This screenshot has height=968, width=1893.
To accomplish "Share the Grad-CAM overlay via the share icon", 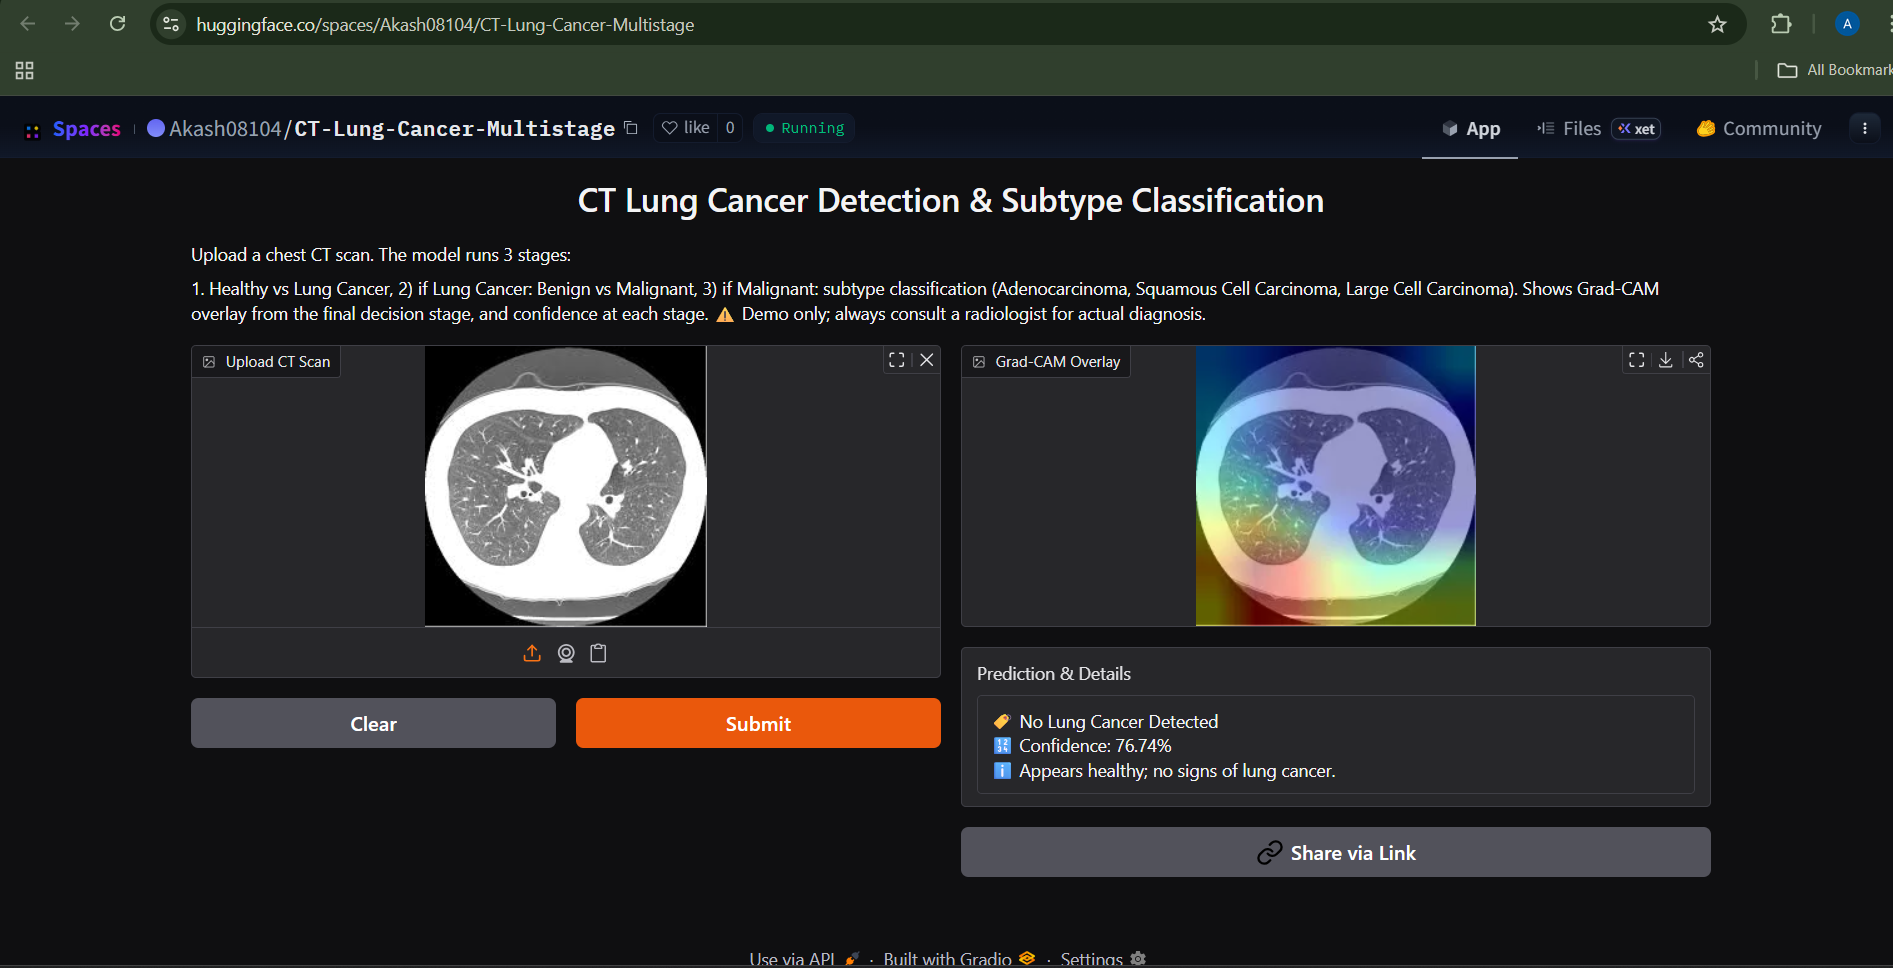I will point(1696,360).
